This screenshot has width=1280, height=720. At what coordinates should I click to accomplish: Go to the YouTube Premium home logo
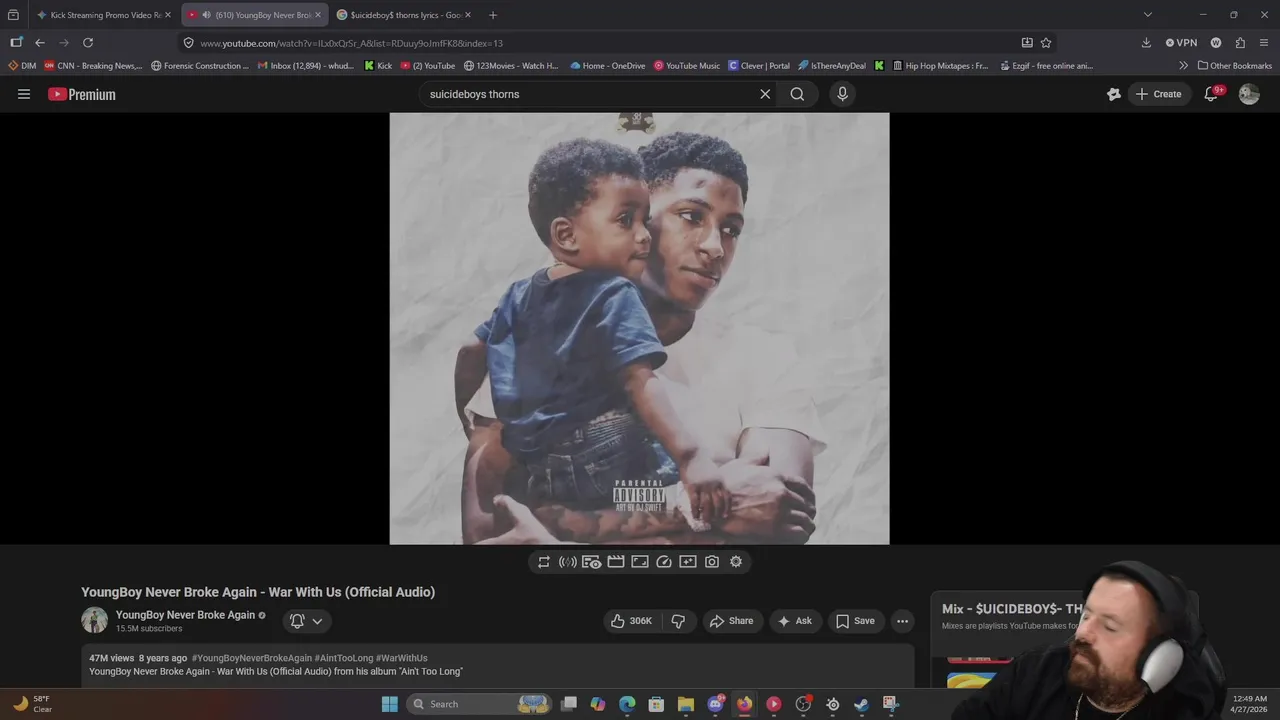coord(82,94)
